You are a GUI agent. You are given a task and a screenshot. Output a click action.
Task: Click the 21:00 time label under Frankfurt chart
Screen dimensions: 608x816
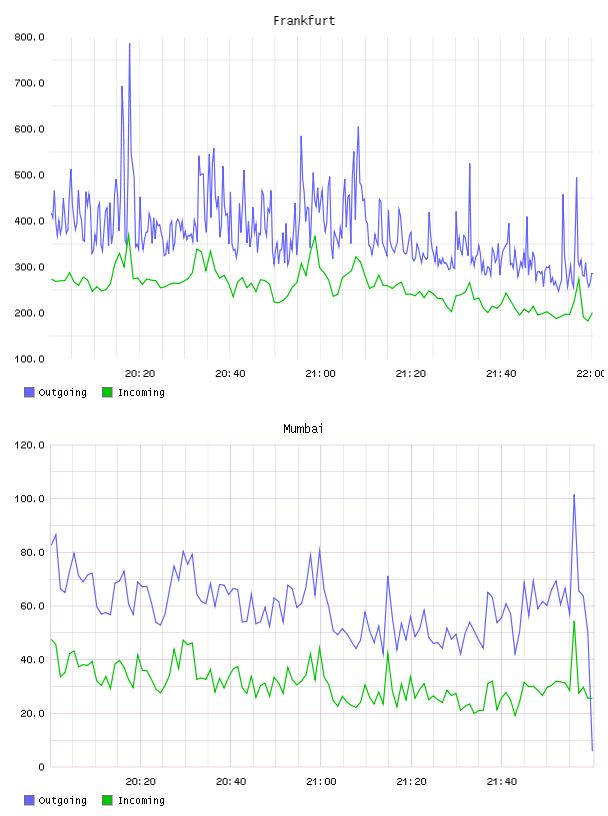point(321,374)
